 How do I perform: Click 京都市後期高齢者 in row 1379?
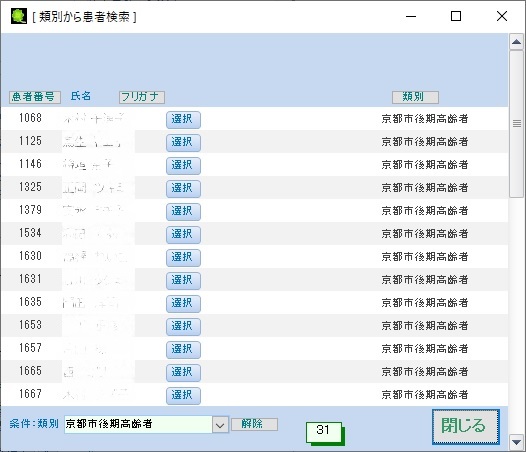[x=425, y=211]
